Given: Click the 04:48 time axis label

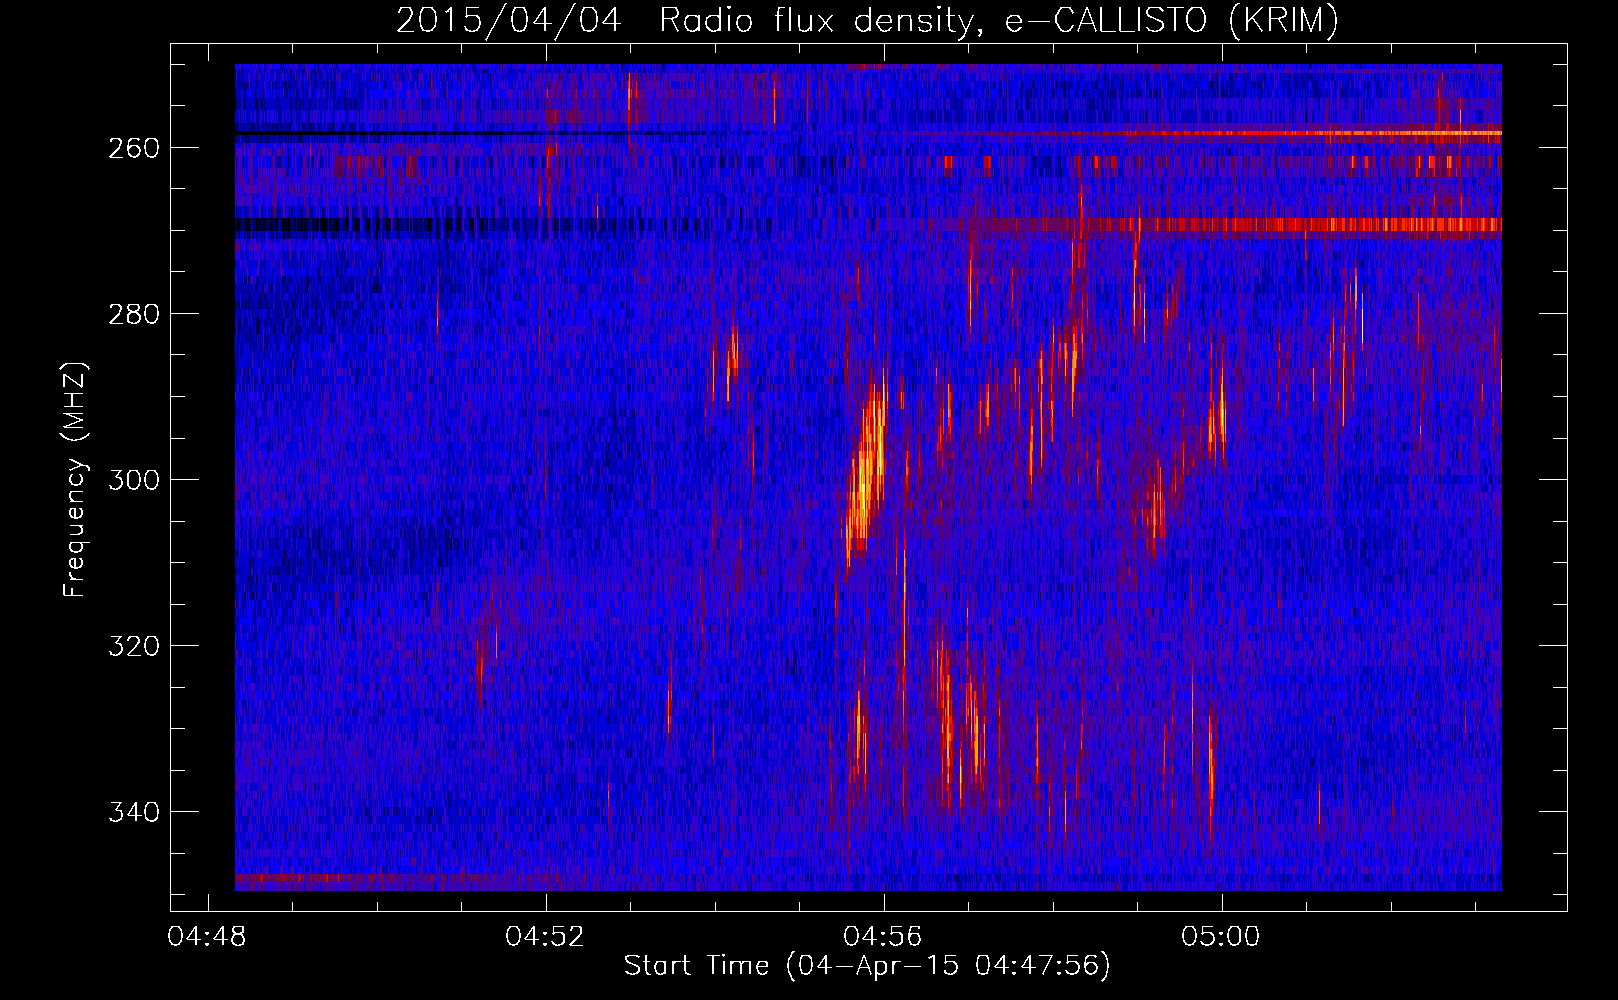Looking at the screenshot, I should click(208, 937).
